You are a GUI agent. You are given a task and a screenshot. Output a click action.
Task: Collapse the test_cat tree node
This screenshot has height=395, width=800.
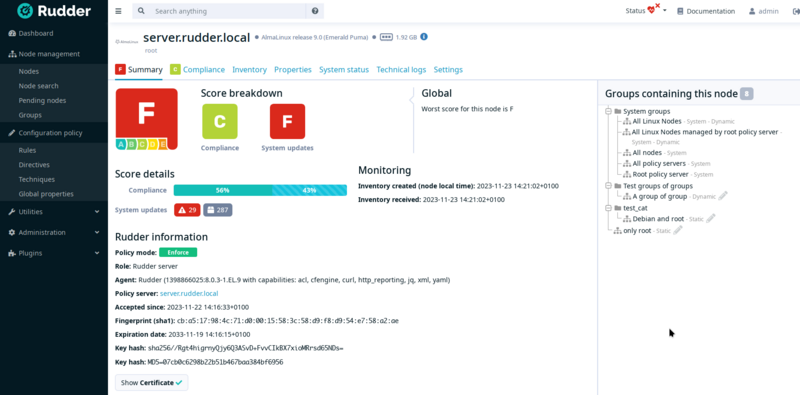[x=608, y=208]
